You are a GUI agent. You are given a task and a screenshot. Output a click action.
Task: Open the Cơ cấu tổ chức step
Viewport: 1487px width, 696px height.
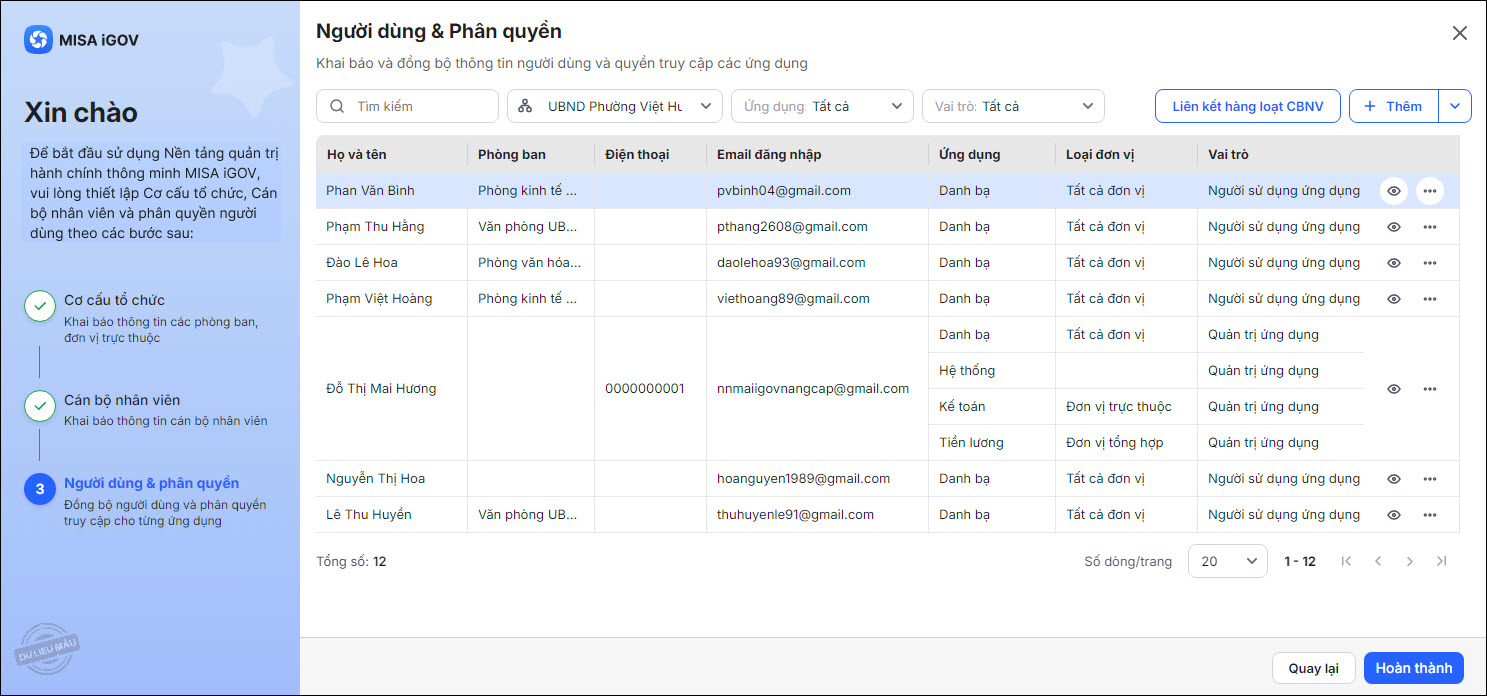(x=114, y=300)
